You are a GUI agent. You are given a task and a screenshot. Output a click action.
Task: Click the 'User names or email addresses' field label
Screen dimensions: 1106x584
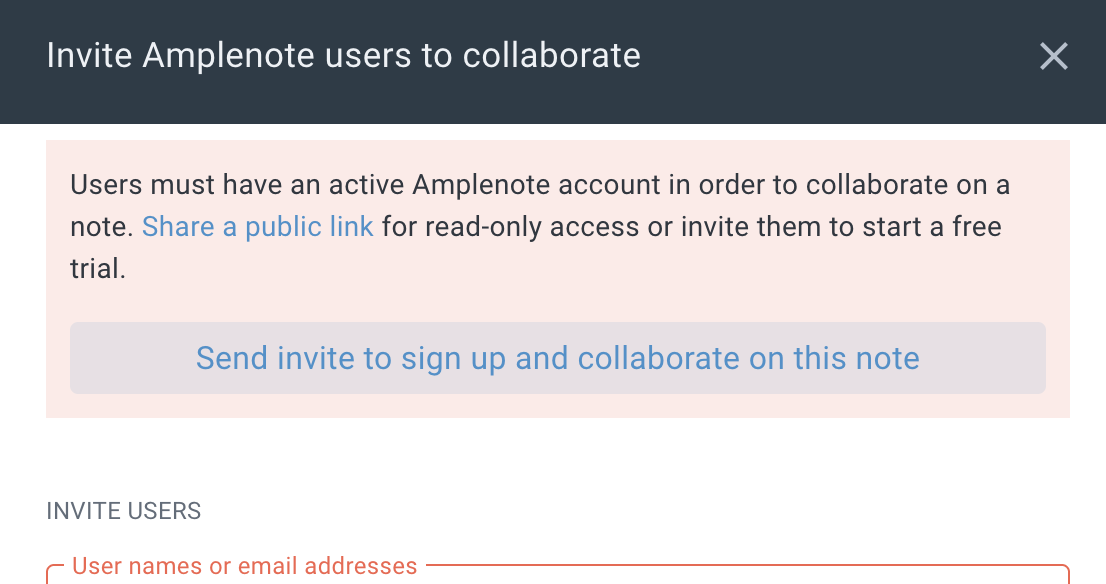click(245, 566)
